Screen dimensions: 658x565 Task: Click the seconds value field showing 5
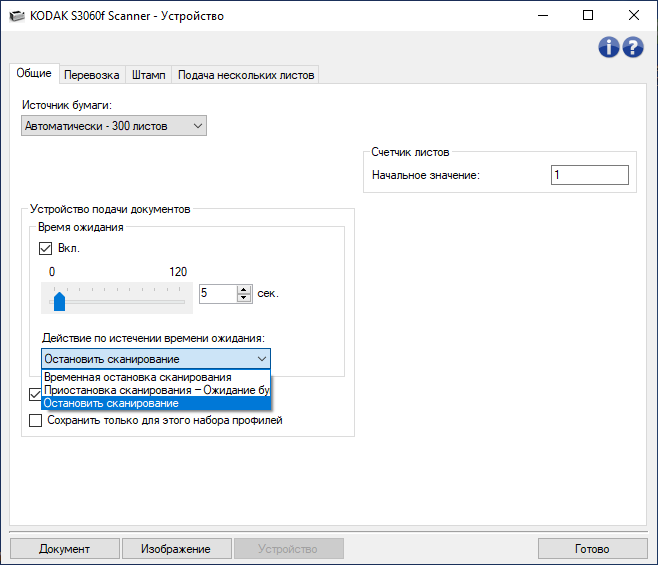(x=218, y=293)
